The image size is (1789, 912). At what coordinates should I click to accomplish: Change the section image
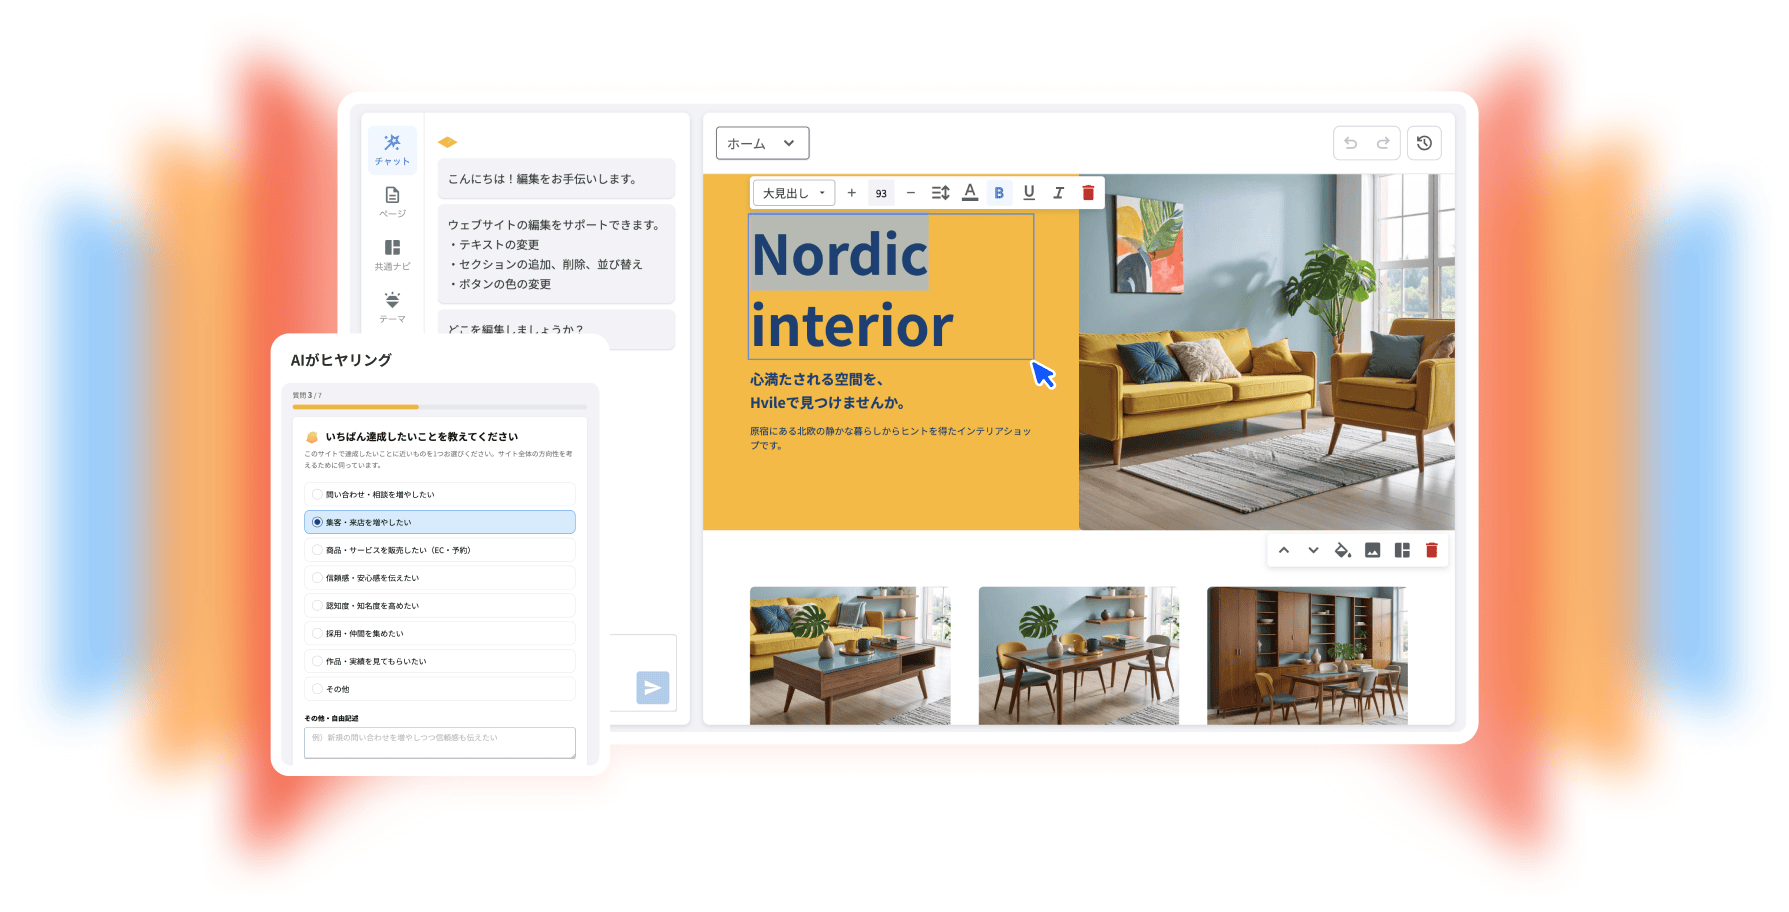pyautogui.click(x=1373, y=550)
